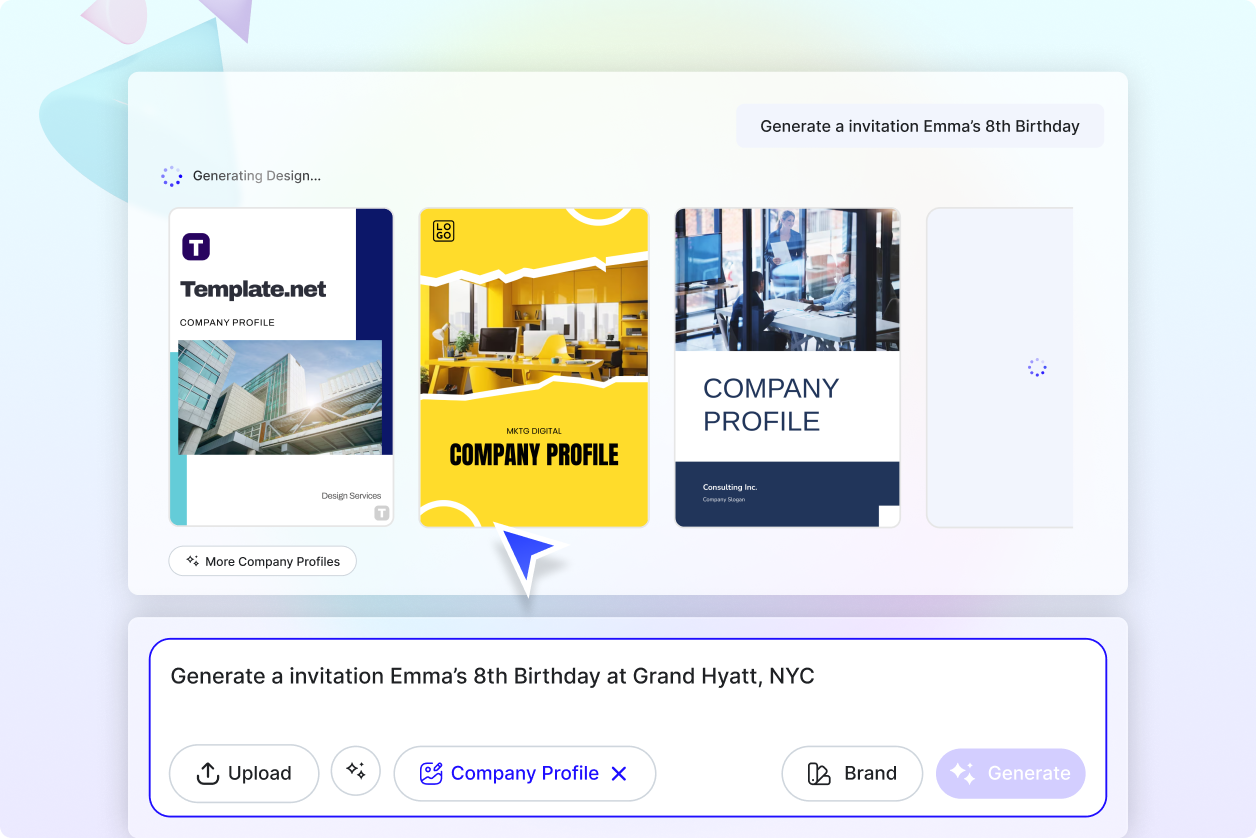Click the building photo in Template.net design
The height and width of the screenshot is (838, 1256).
(280, 397)
